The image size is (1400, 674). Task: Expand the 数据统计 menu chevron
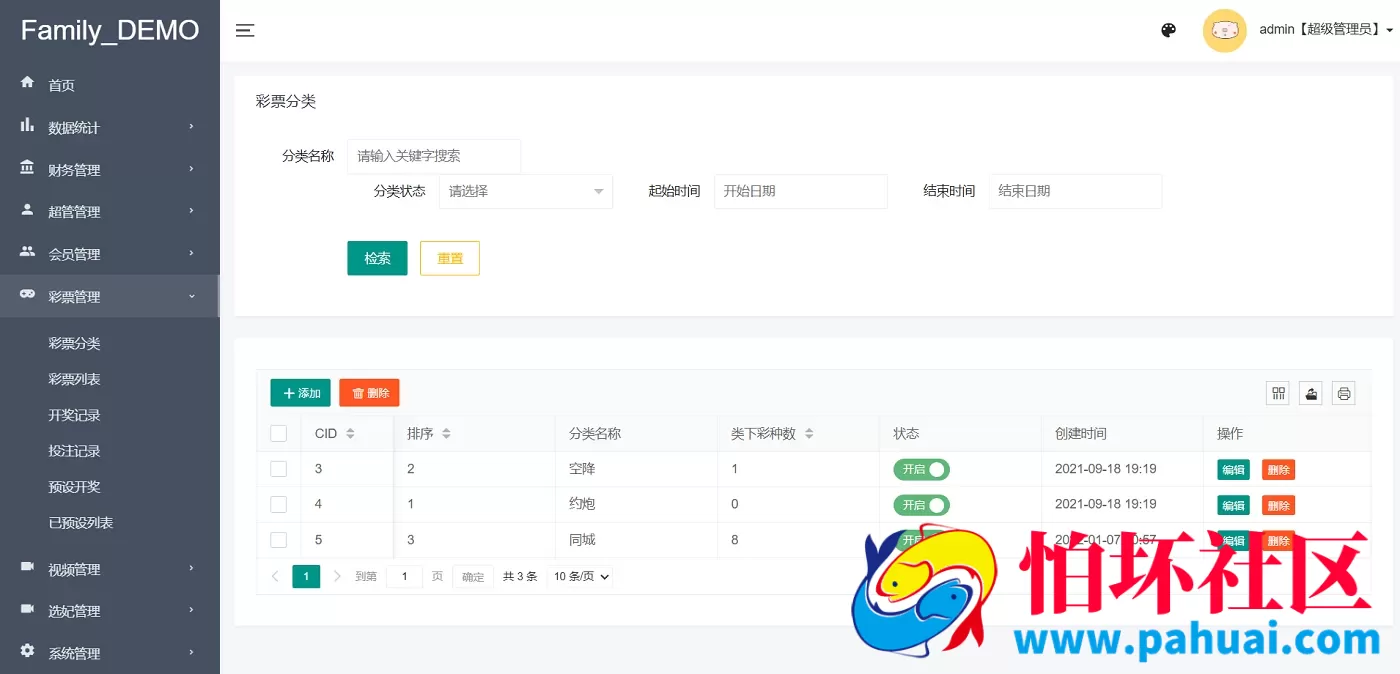[191, 127]
